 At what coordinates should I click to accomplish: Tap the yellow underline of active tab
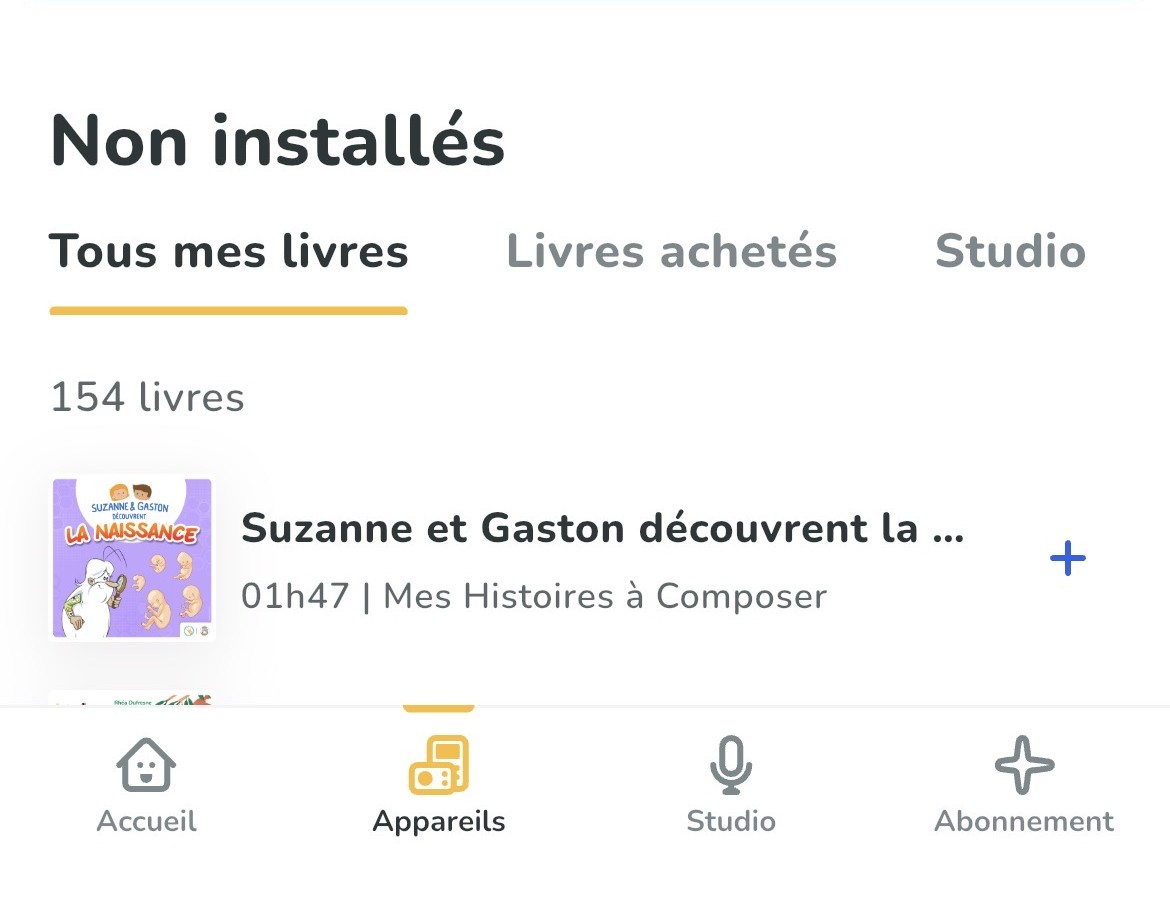coord(228,311)
